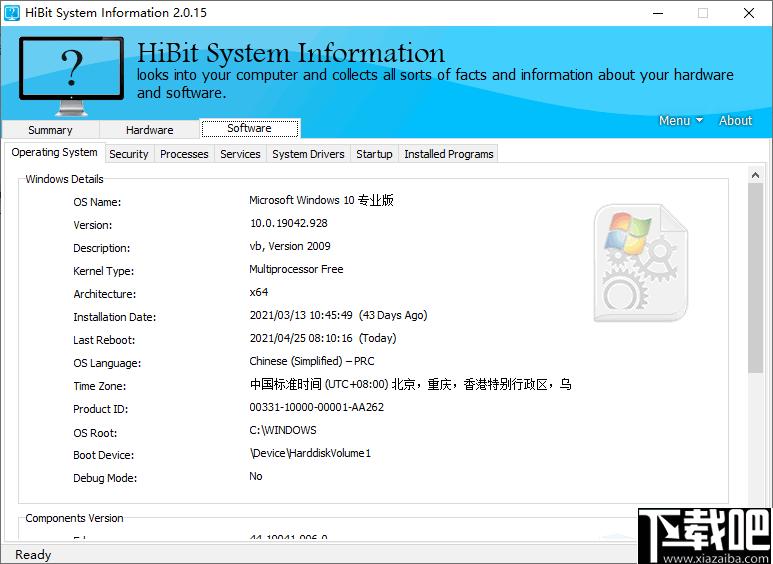Open the Startup subtab

(x=374, y=154)
